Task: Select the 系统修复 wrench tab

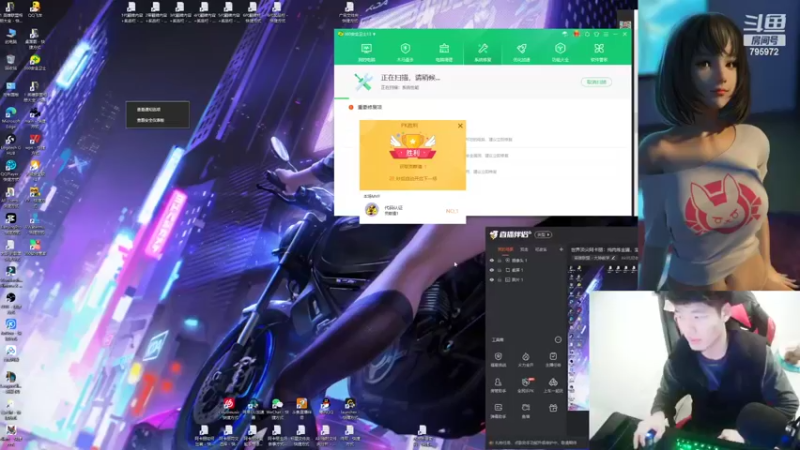Action: point(483,53)
